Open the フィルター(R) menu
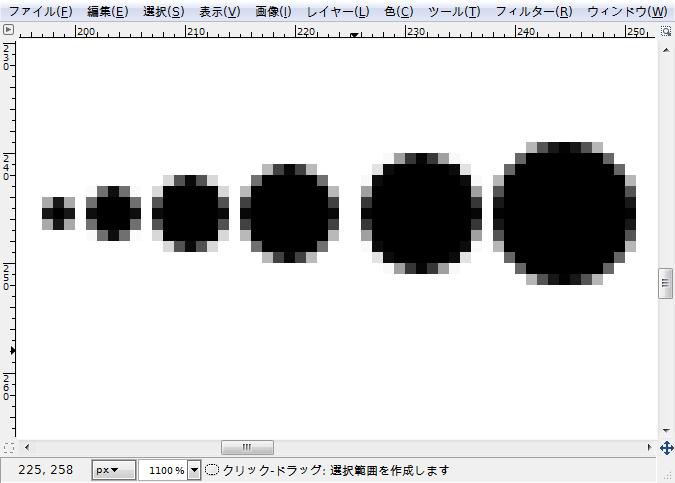 click(x=534, y=12)
